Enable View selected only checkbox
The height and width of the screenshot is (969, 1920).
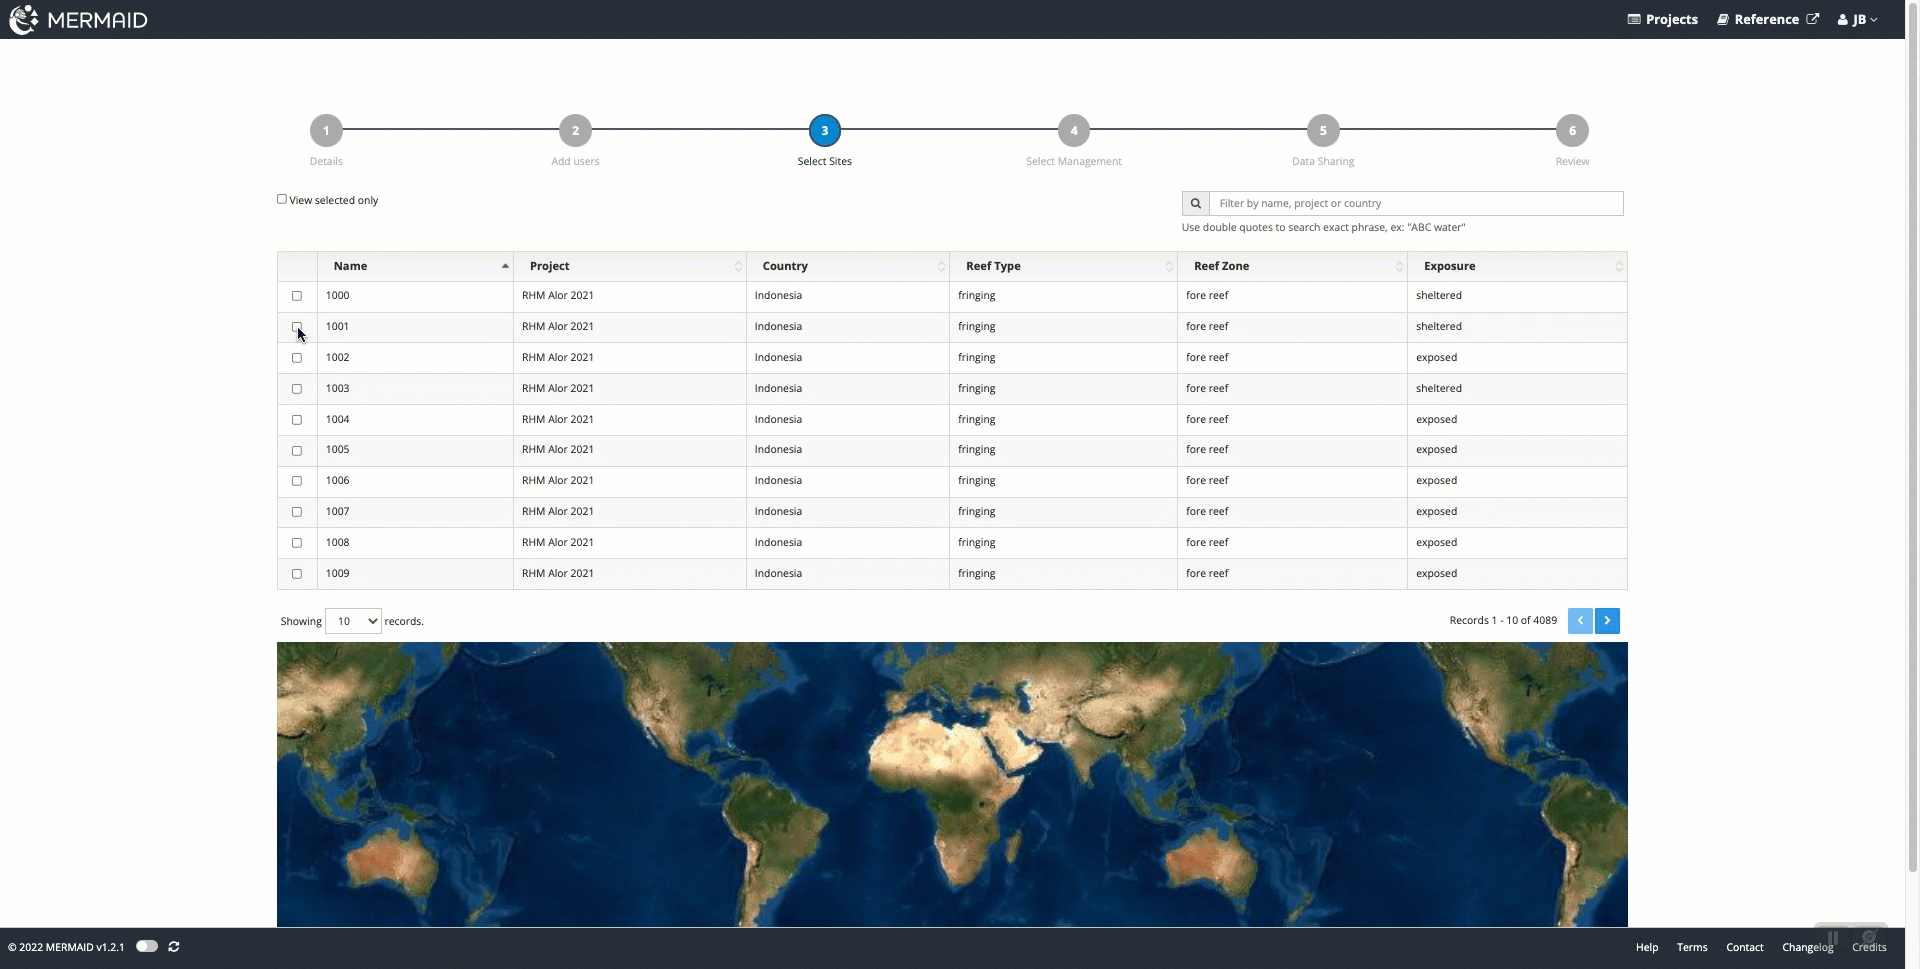pyautogui.click(x=282, y=200)
